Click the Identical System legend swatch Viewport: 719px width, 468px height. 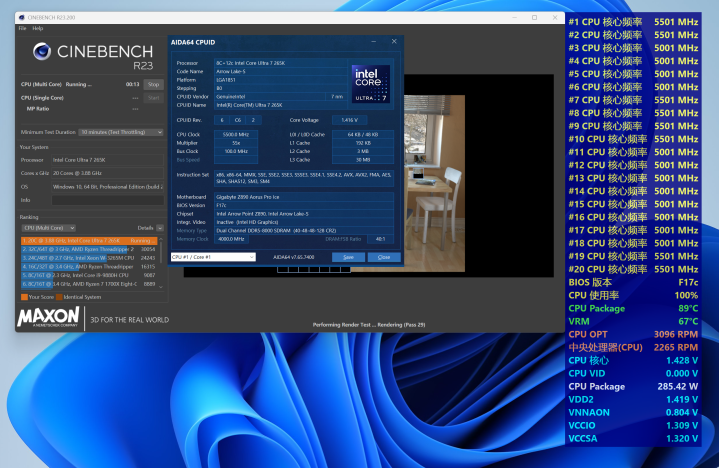[x=59, y=297]
